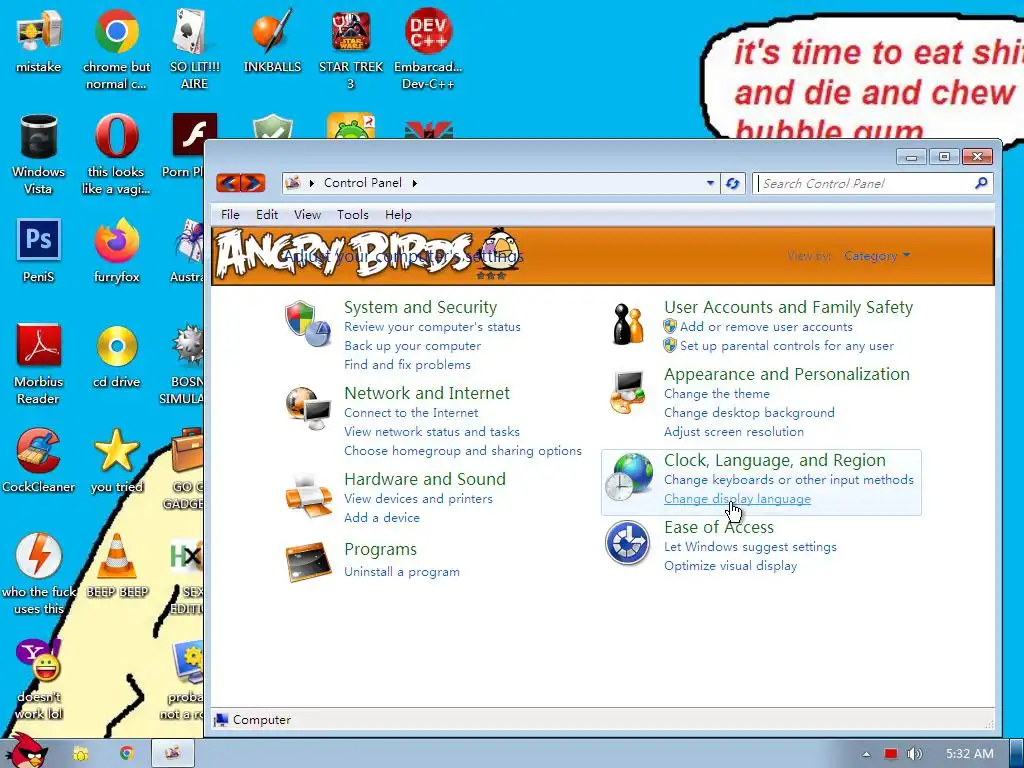Open the User Accounts chess pieces icon
Screen dimensions: 1024x768
(628, 324)
